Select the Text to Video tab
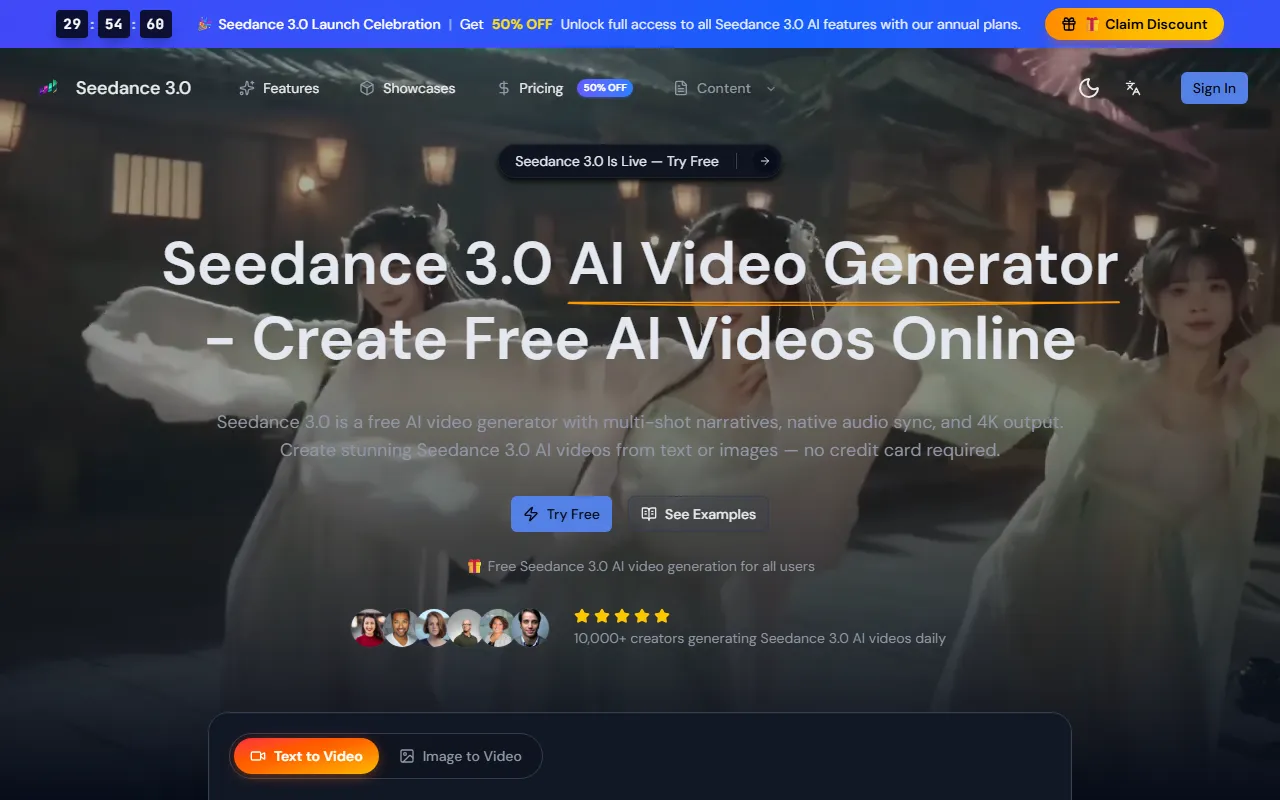1280x800 pixels. point(306,756)
